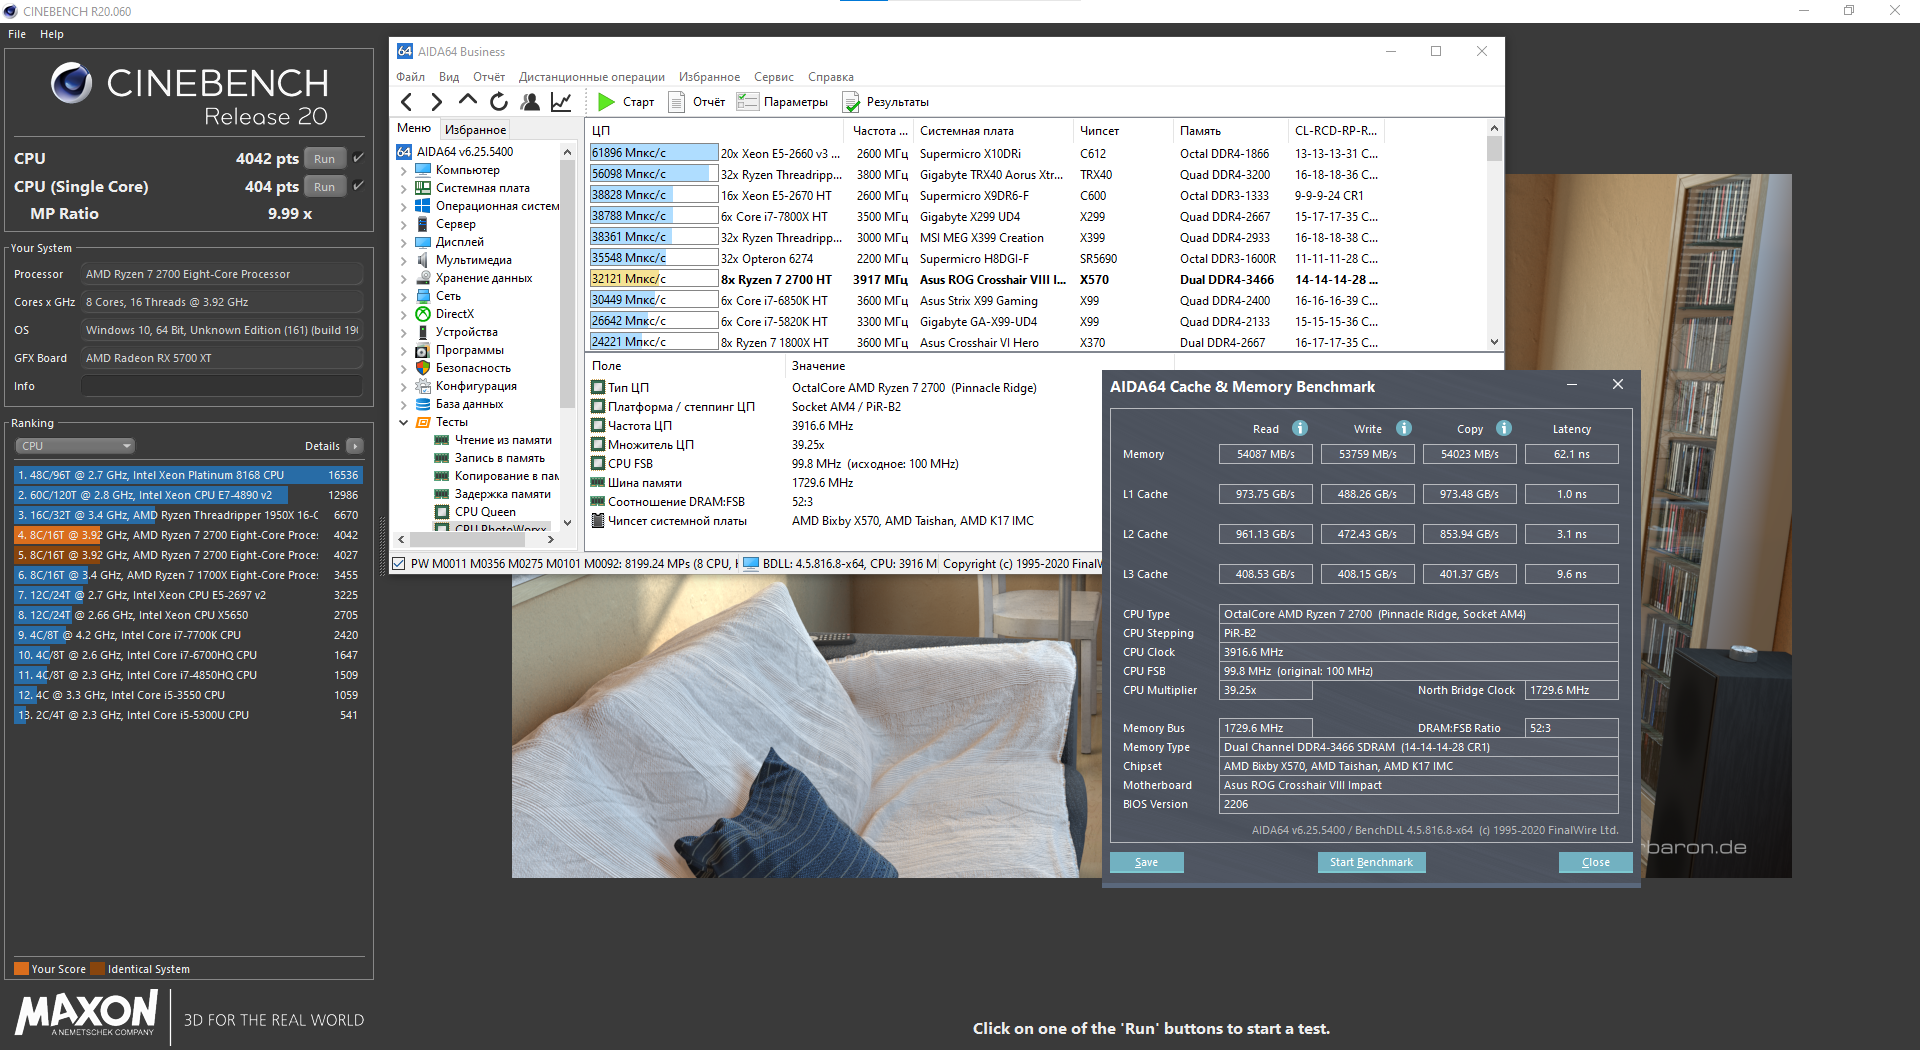Expand Сервер tree node
1920x1050 pixels.
404,224
